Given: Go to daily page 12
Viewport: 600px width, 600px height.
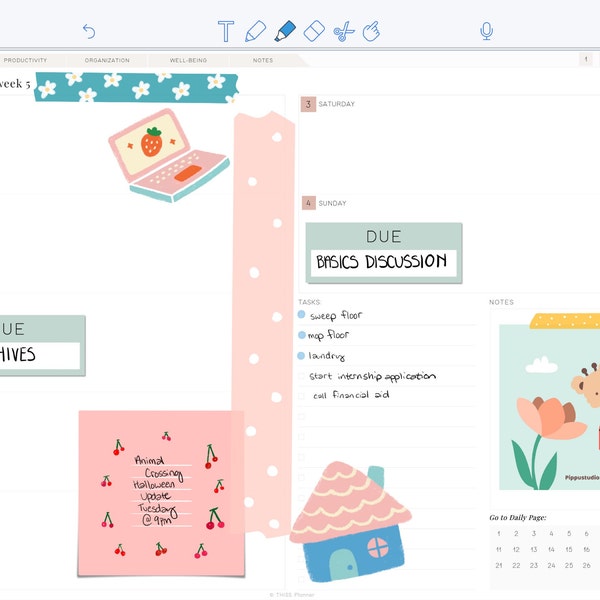Looking at the screenshot, I should (x=516, y=549).
